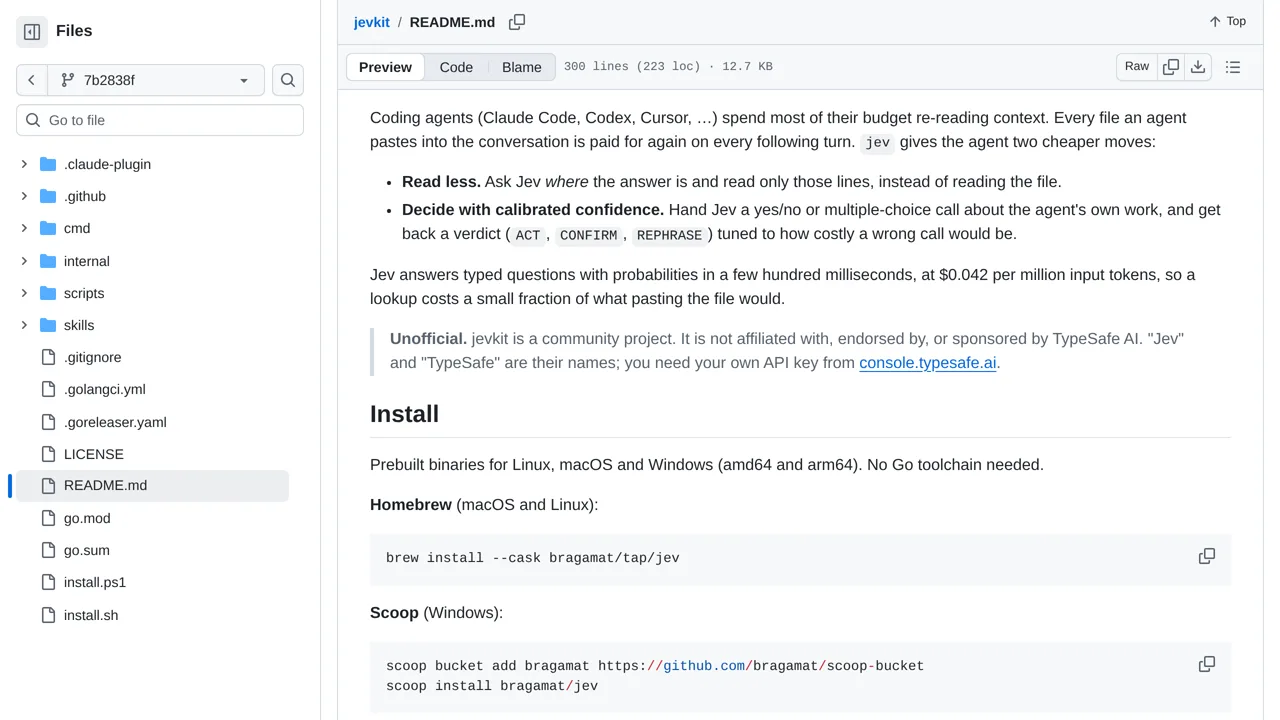Open the outline list icon
The image size is (1280, 720).
coord(1233,67)
